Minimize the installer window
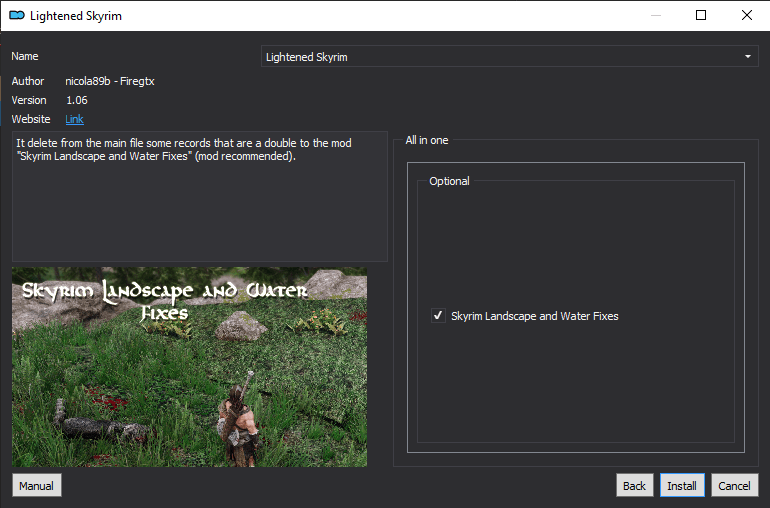Viewport: 770px width, 508px height. click(x=656, y=15)
